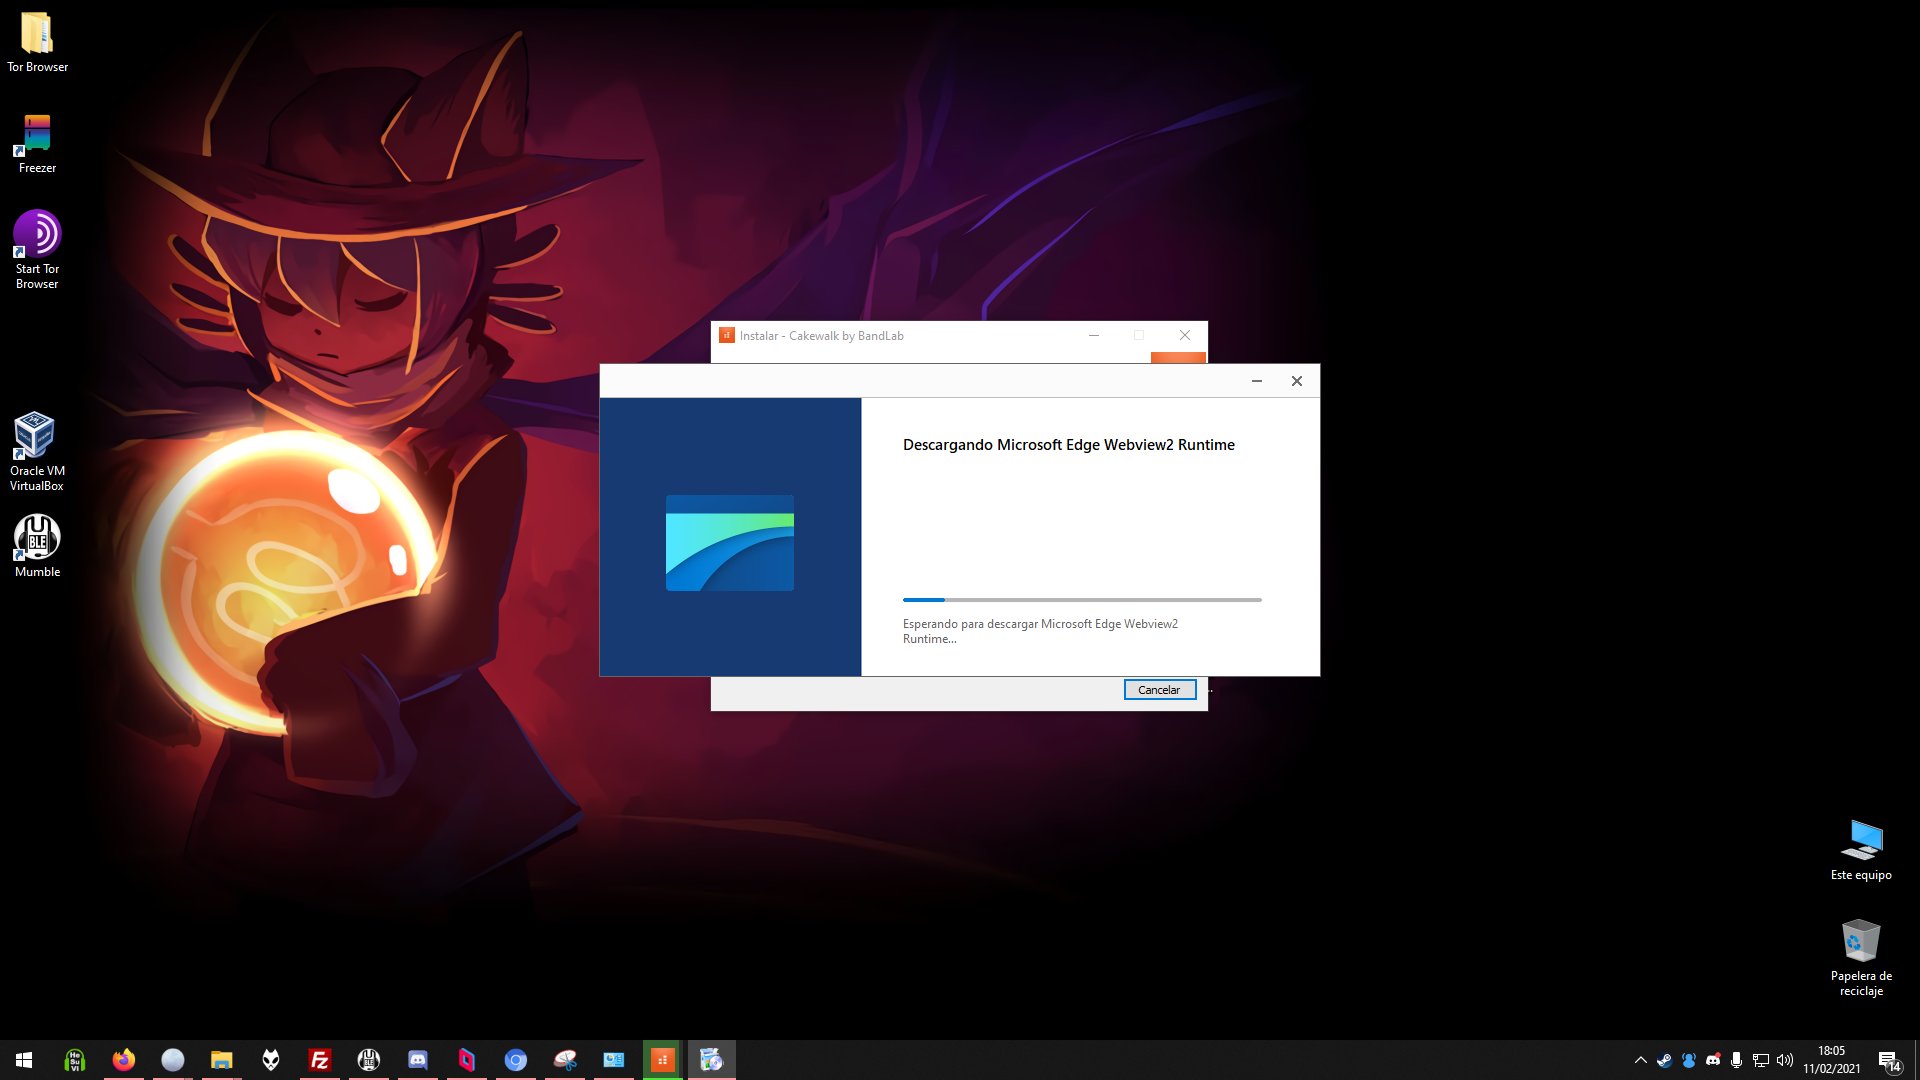1920x1080 pixels.
Task: Click the Webview2 logo image in the downloader
Action: [x=730, y=543]
